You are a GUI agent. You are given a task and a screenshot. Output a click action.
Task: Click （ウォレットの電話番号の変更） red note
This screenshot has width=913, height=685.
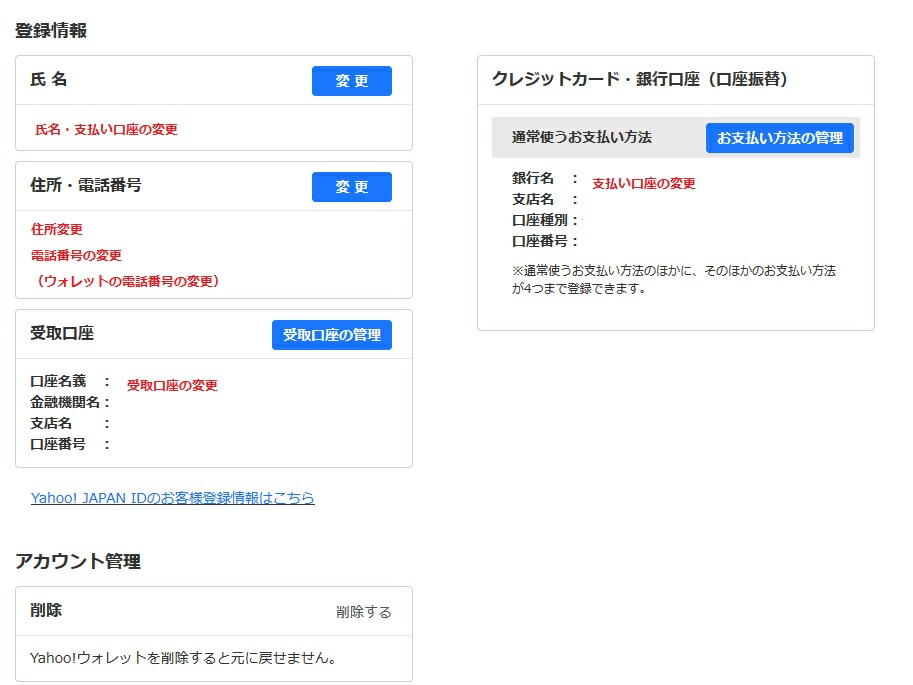pos(126,281)
